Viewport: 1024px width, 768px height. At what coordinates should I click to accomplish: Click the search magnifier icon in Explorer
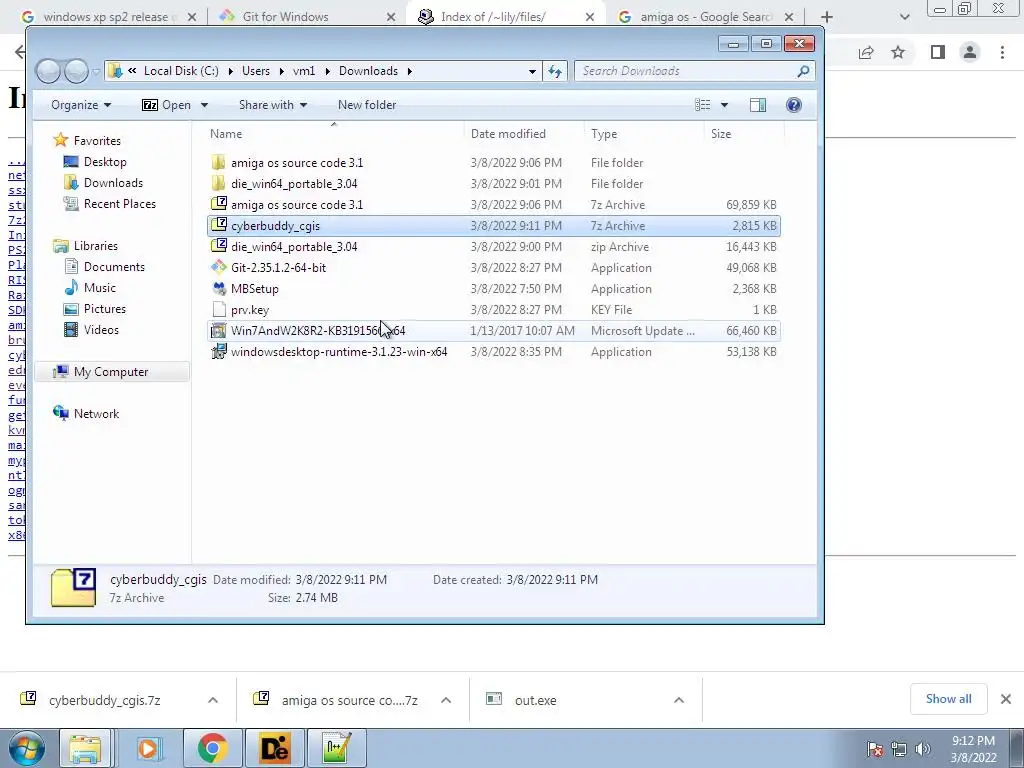(803, 71)
